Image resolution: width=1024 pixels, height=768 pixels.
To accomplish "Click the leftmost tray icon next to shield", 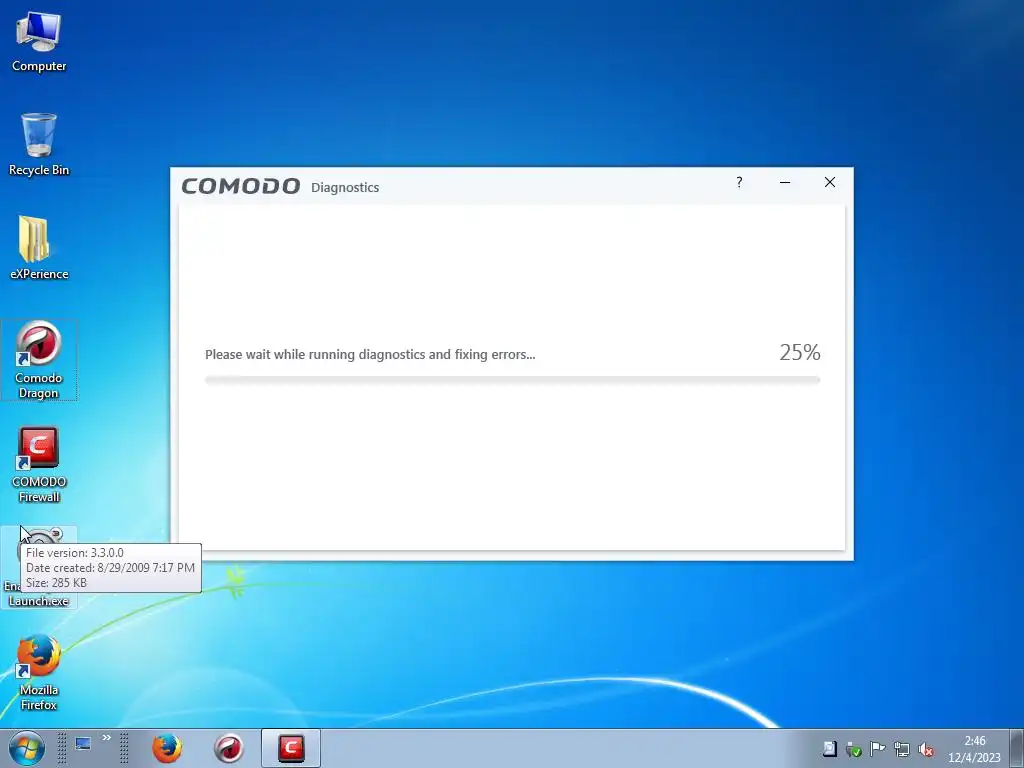I will coord(829,749).
